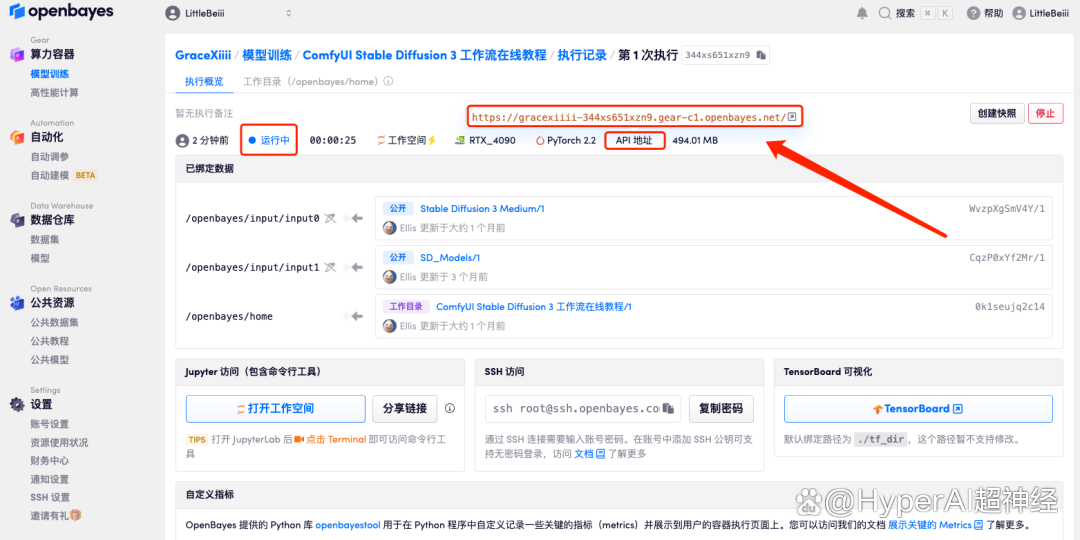Switch to 执行概览 tab
This screenshot has height=540, width=1080.
(204, 81)
